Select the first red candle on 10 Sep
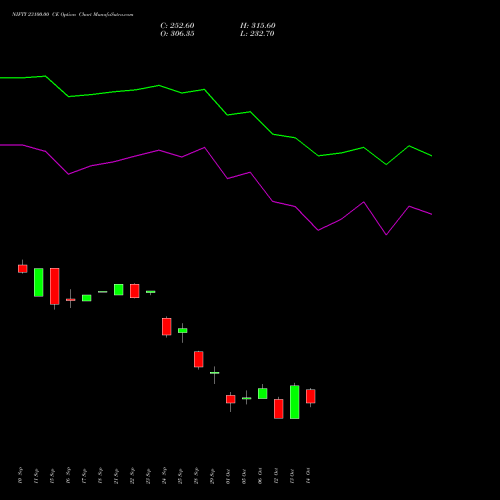Image resolution: width=500 pixels, height=500 pixels. tap(23, 269)
